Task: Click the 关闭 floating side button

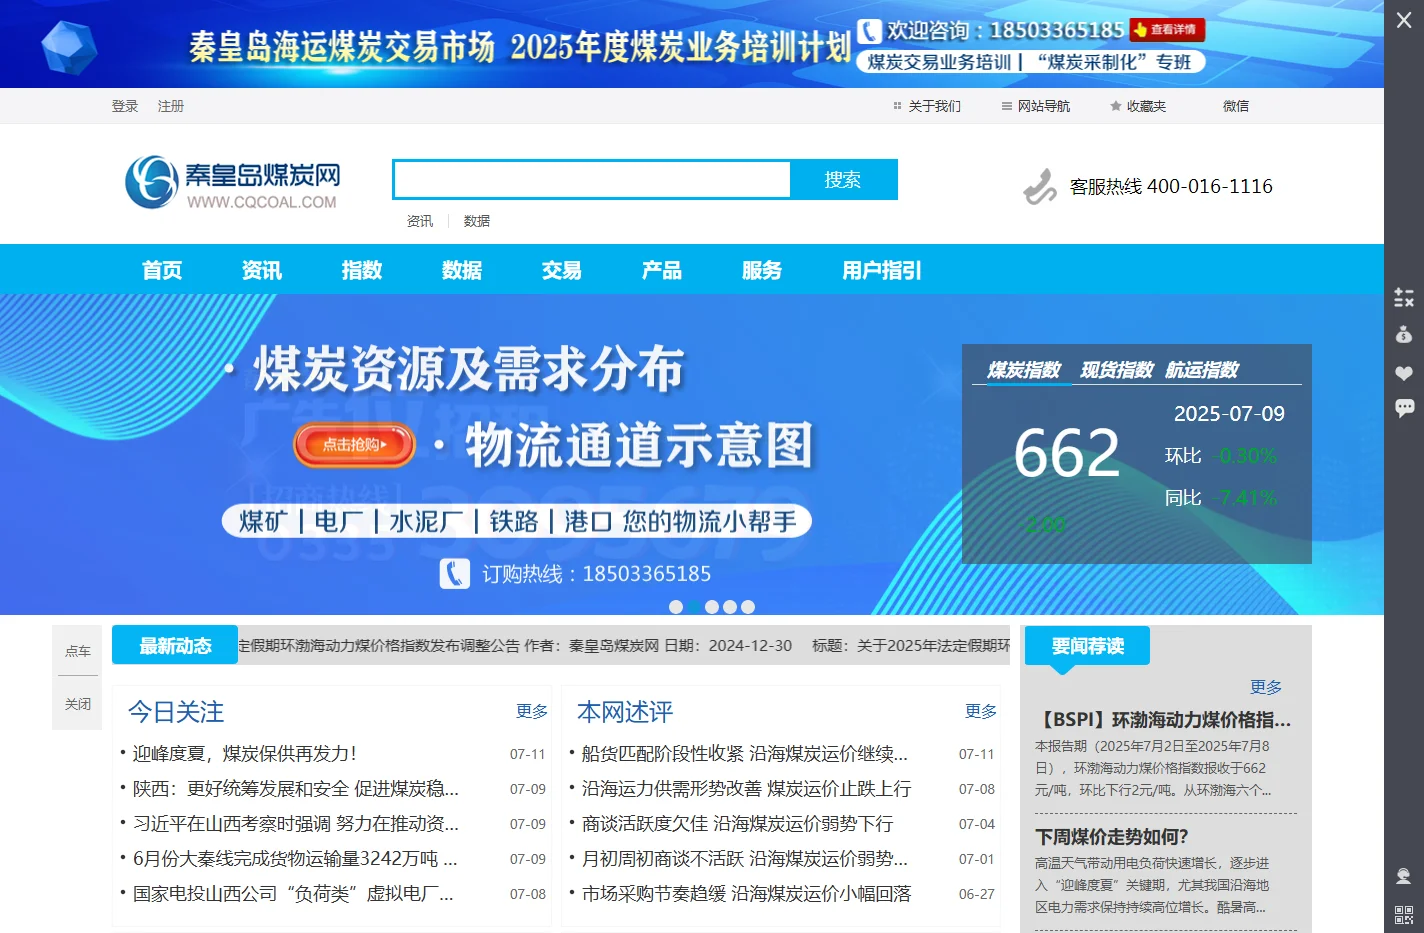Action: 77,704
